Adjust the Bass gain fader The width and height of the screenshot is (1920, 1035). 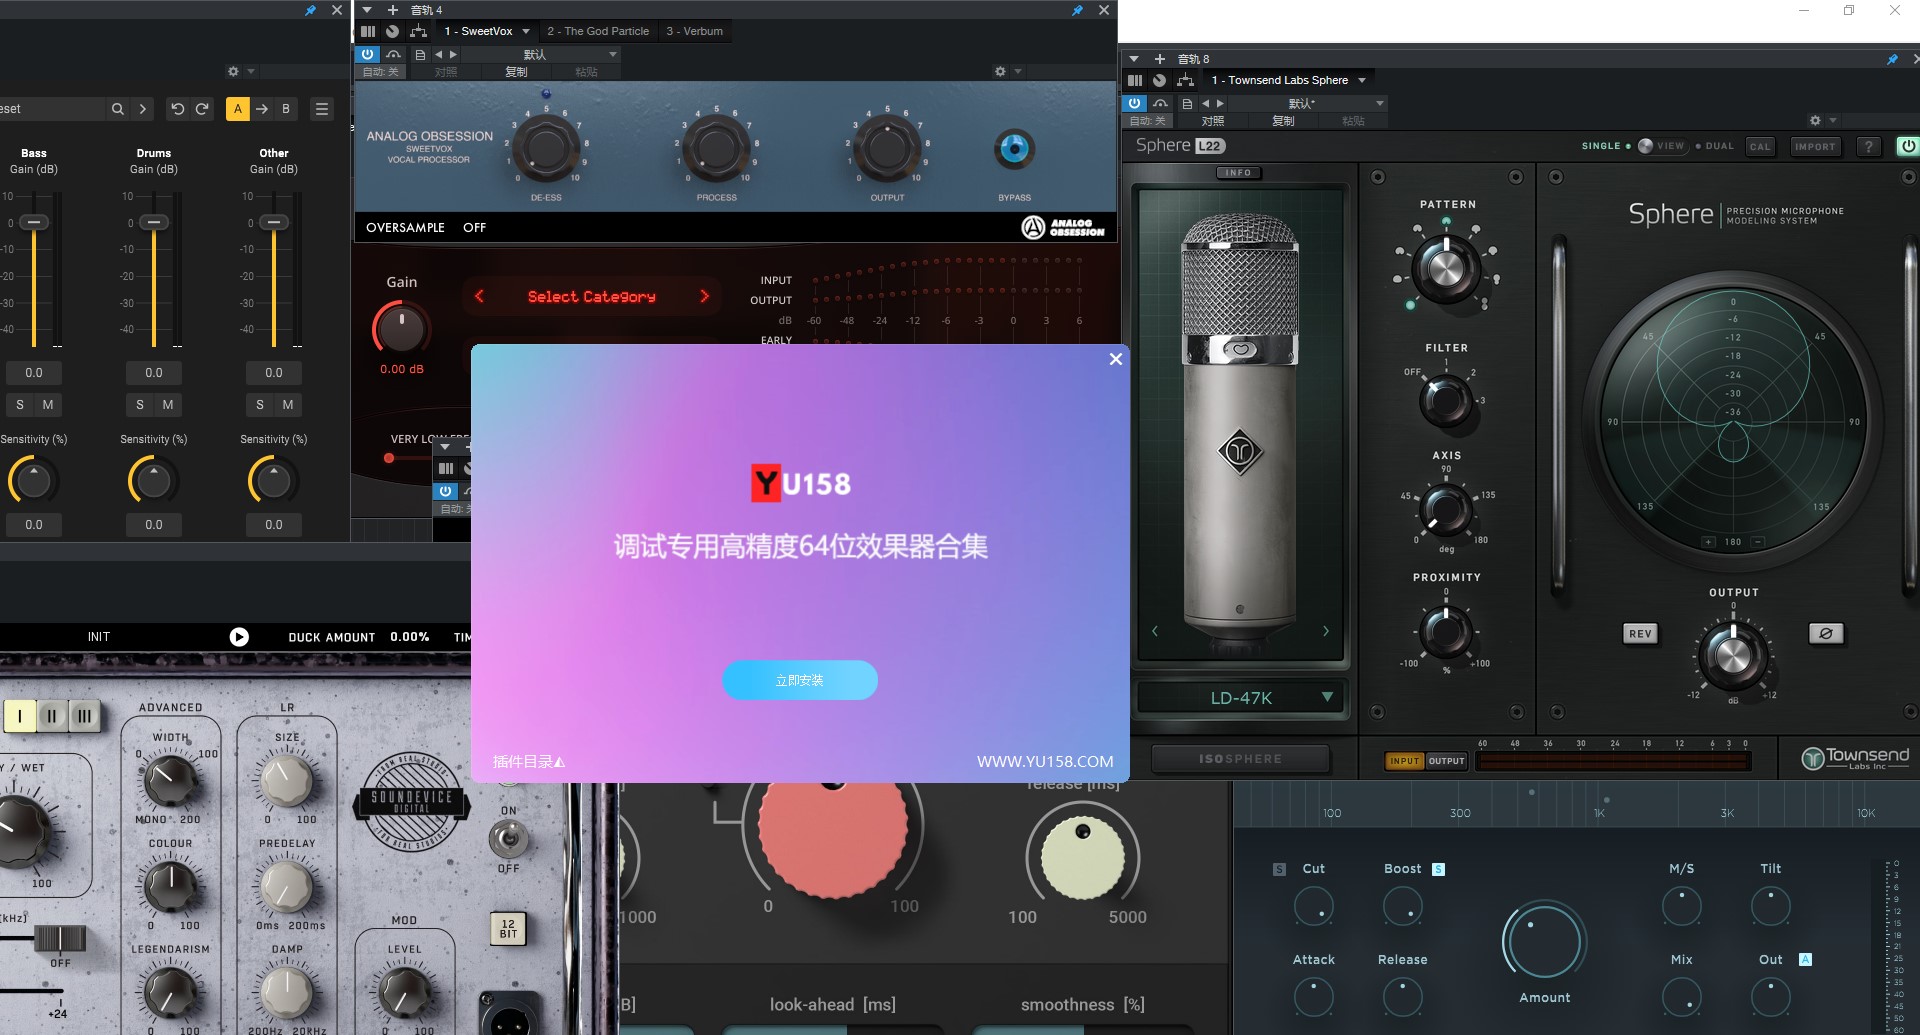coord(34,222)
